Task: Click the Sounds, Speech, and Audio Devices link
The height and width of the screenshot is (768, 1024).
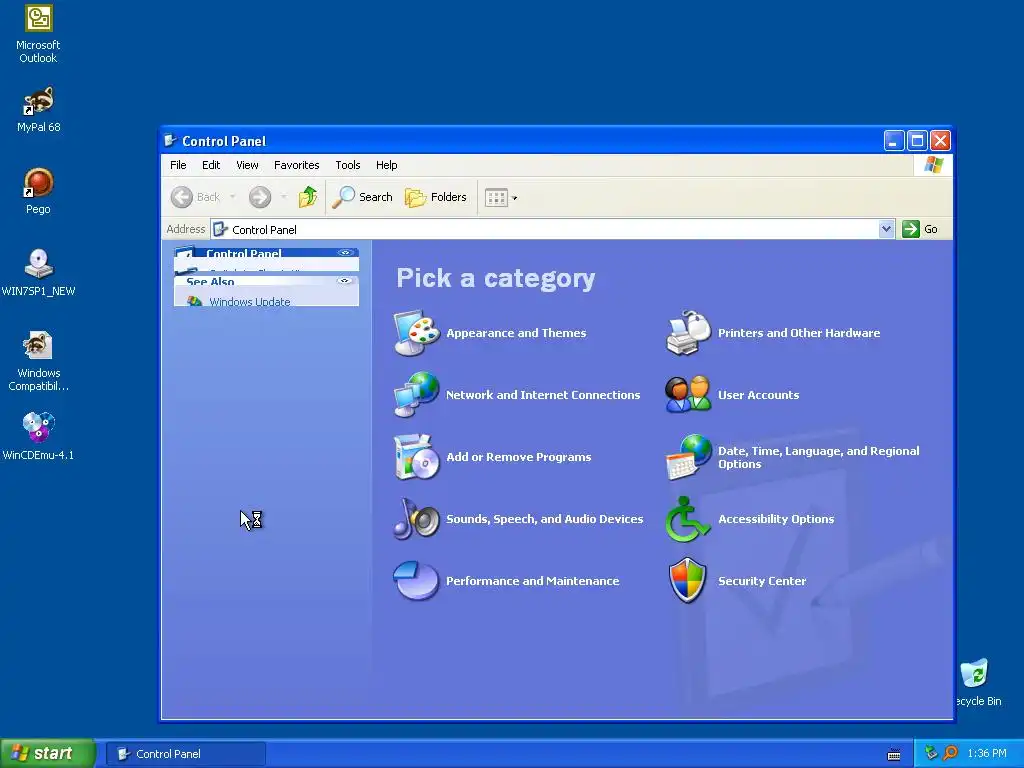Action: (x=544, y=519)
